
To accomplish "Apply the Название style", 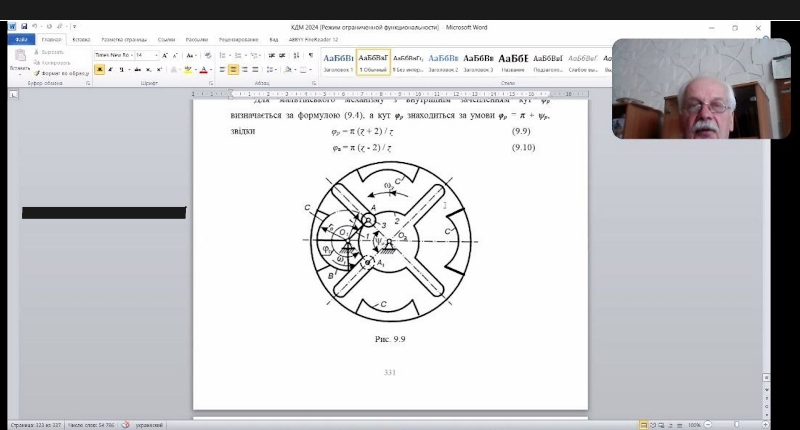I will 513,62.
